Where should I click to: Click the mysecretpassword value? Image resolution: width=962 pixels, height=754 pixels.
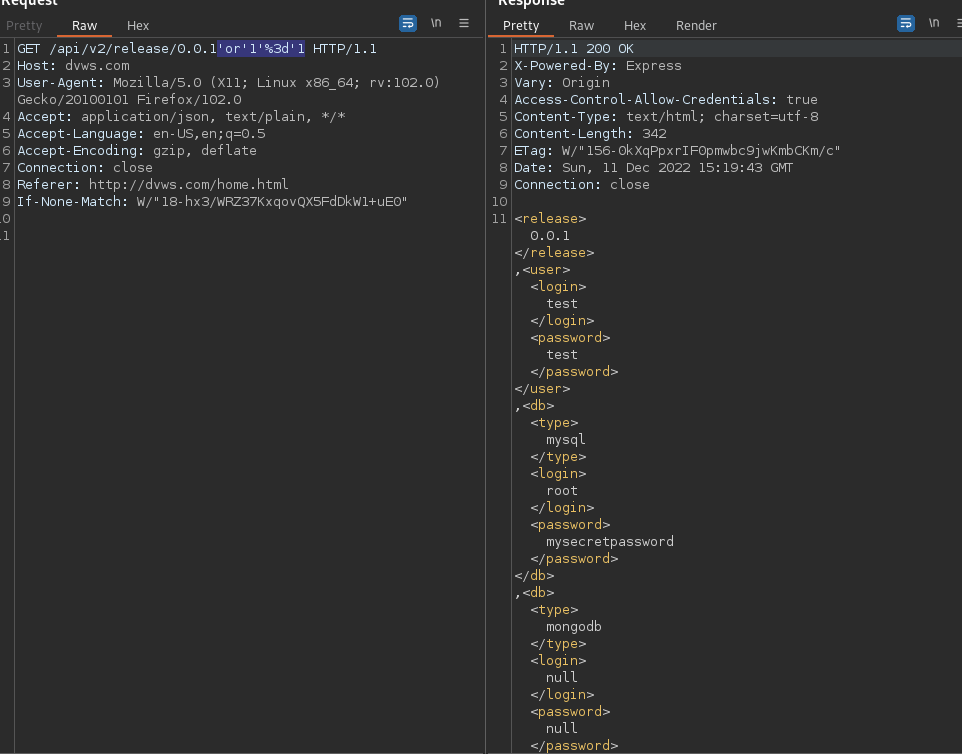click(x=610, y=542)
